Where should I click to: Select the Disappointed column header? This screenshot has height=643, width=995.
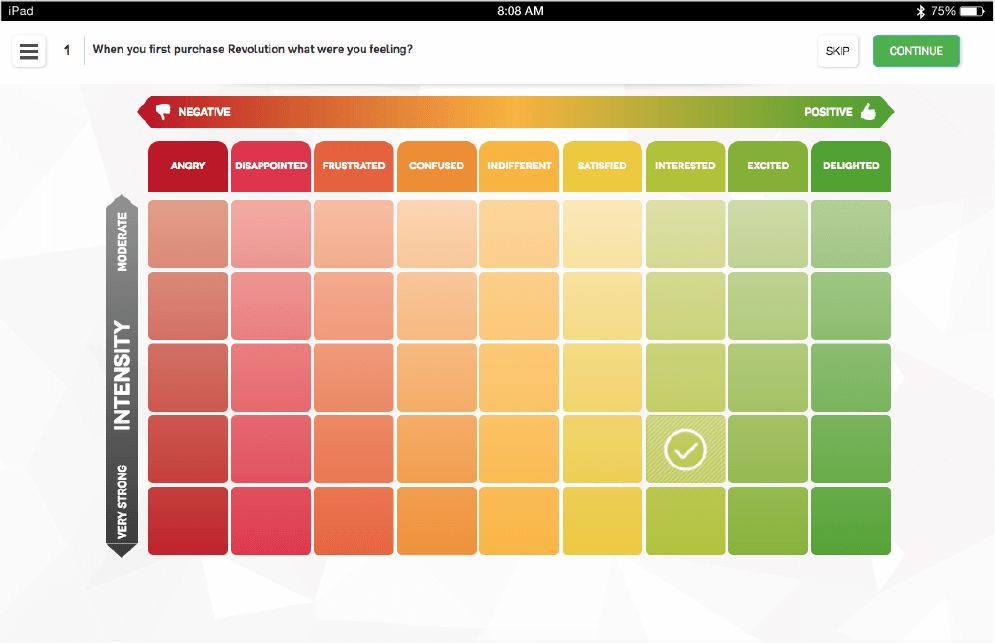[270, 166]
